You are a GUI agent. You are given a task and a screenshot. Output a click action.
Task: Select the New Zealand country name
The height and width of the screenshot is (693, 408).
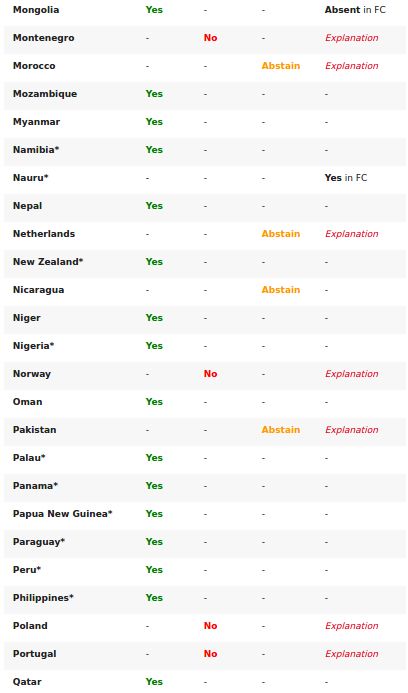click(x=48, y=262)
